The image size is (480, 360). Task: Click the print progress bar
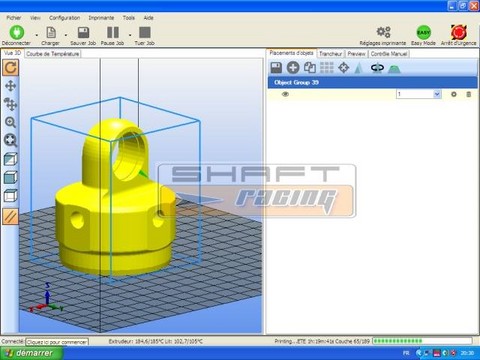point(422,341)
